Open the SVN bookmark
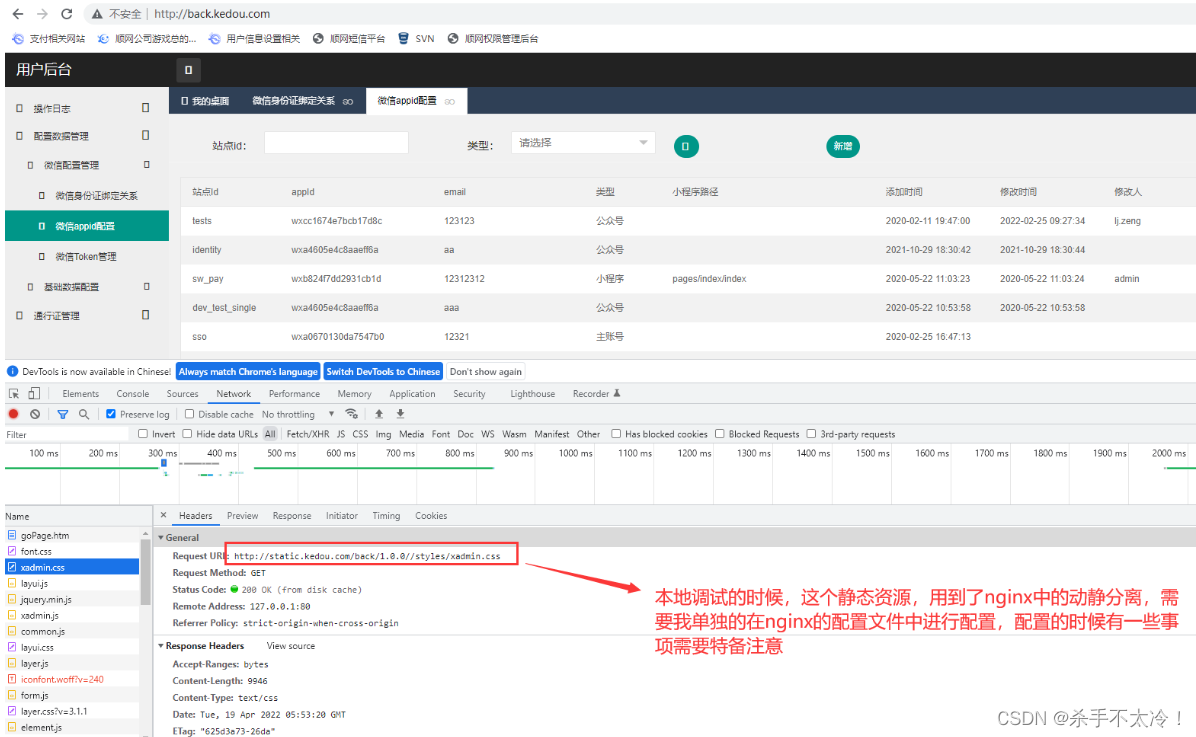 (416, 38)
